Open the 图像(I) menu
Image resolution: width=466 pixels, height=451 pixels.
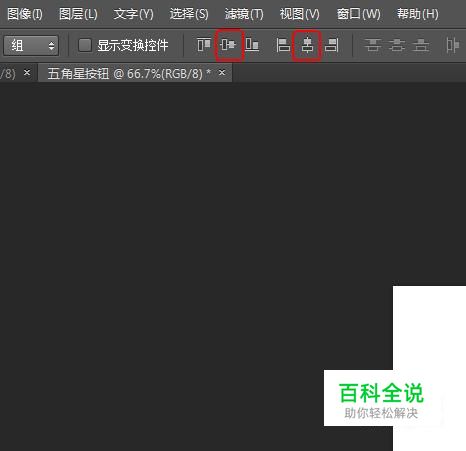point(25,14)
